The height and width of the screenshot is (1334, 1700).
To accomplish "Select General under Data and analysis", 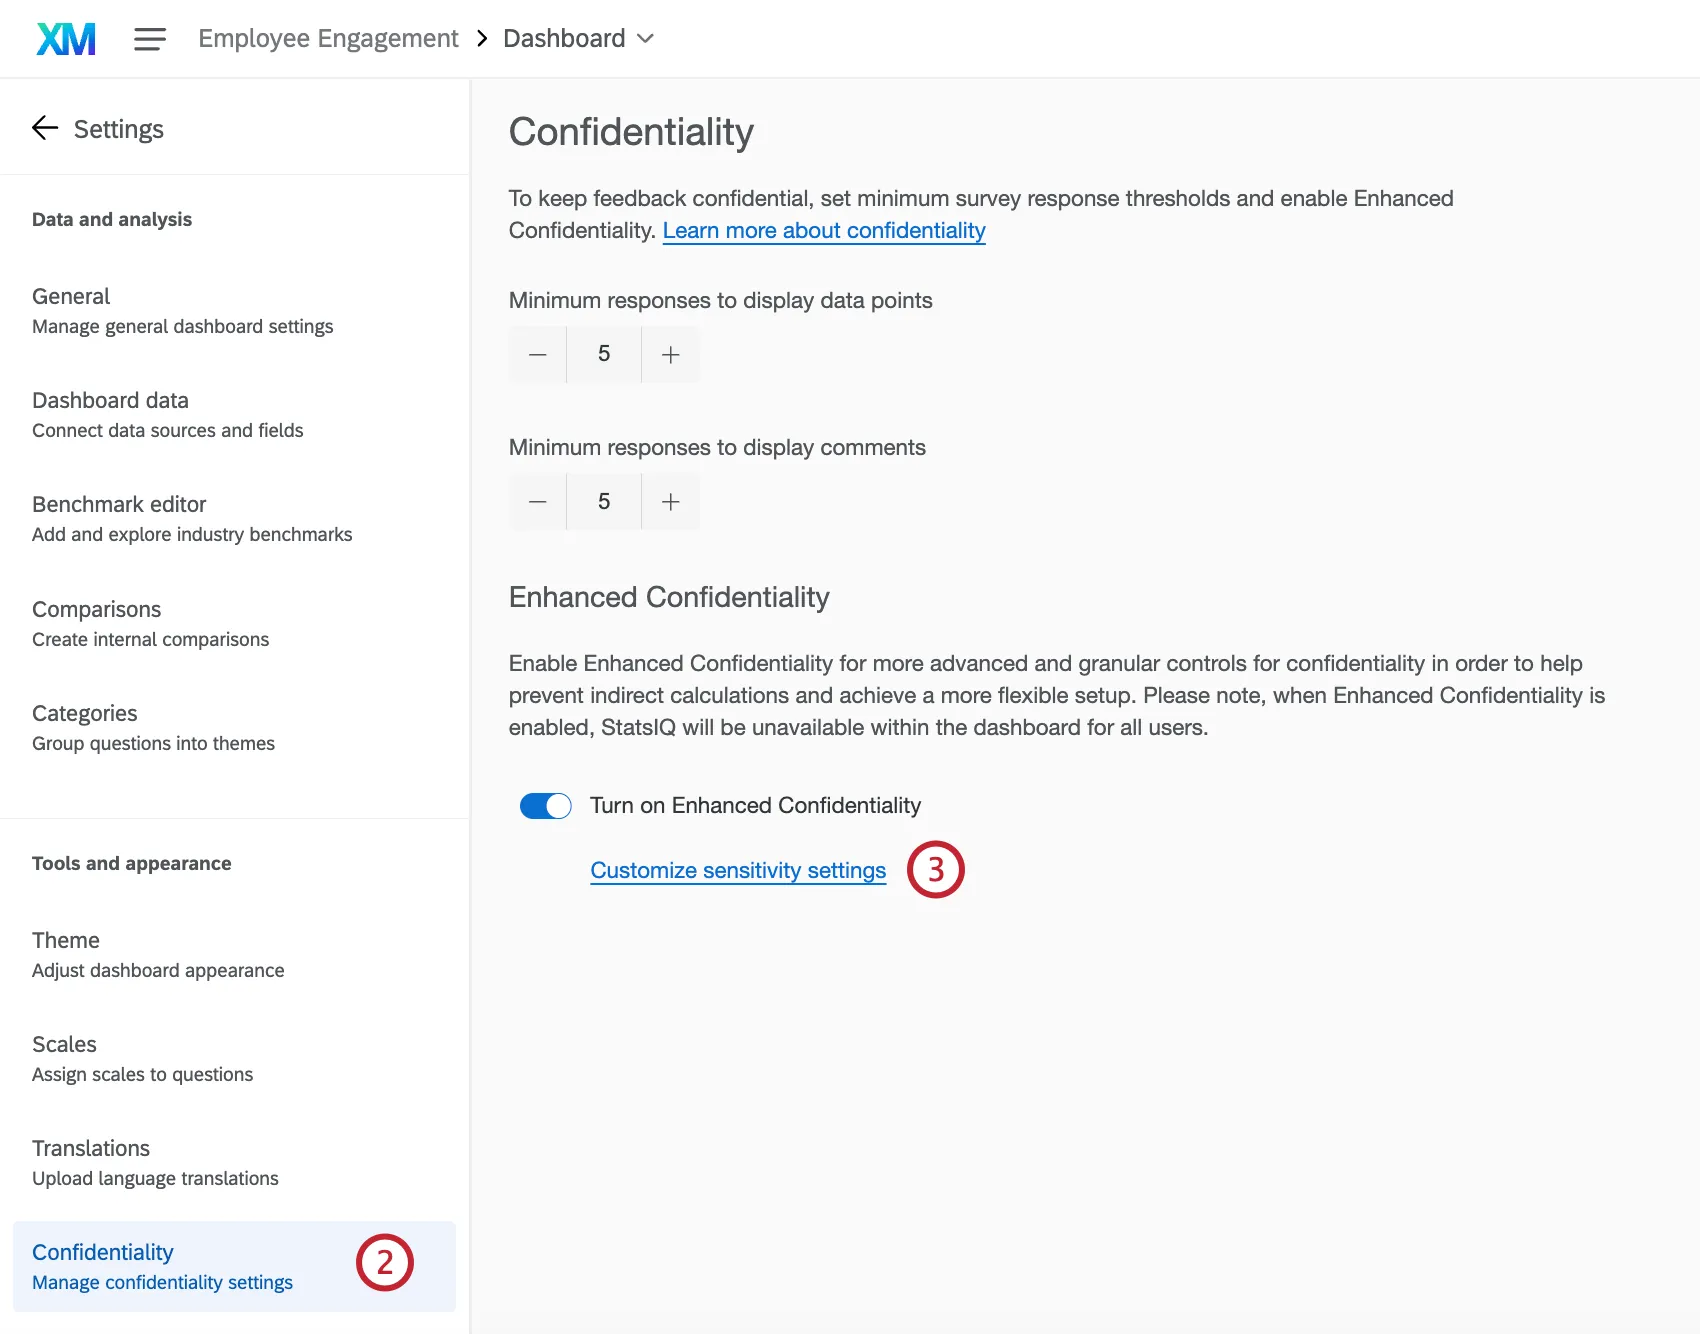I will coord(71,296).
